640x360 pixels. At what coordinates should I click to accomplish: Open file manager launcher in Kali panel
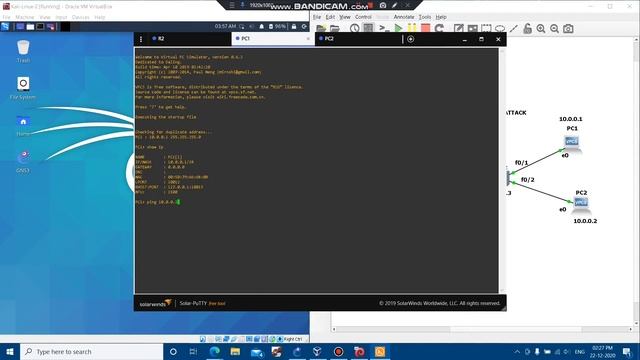(x=30, y=27)
